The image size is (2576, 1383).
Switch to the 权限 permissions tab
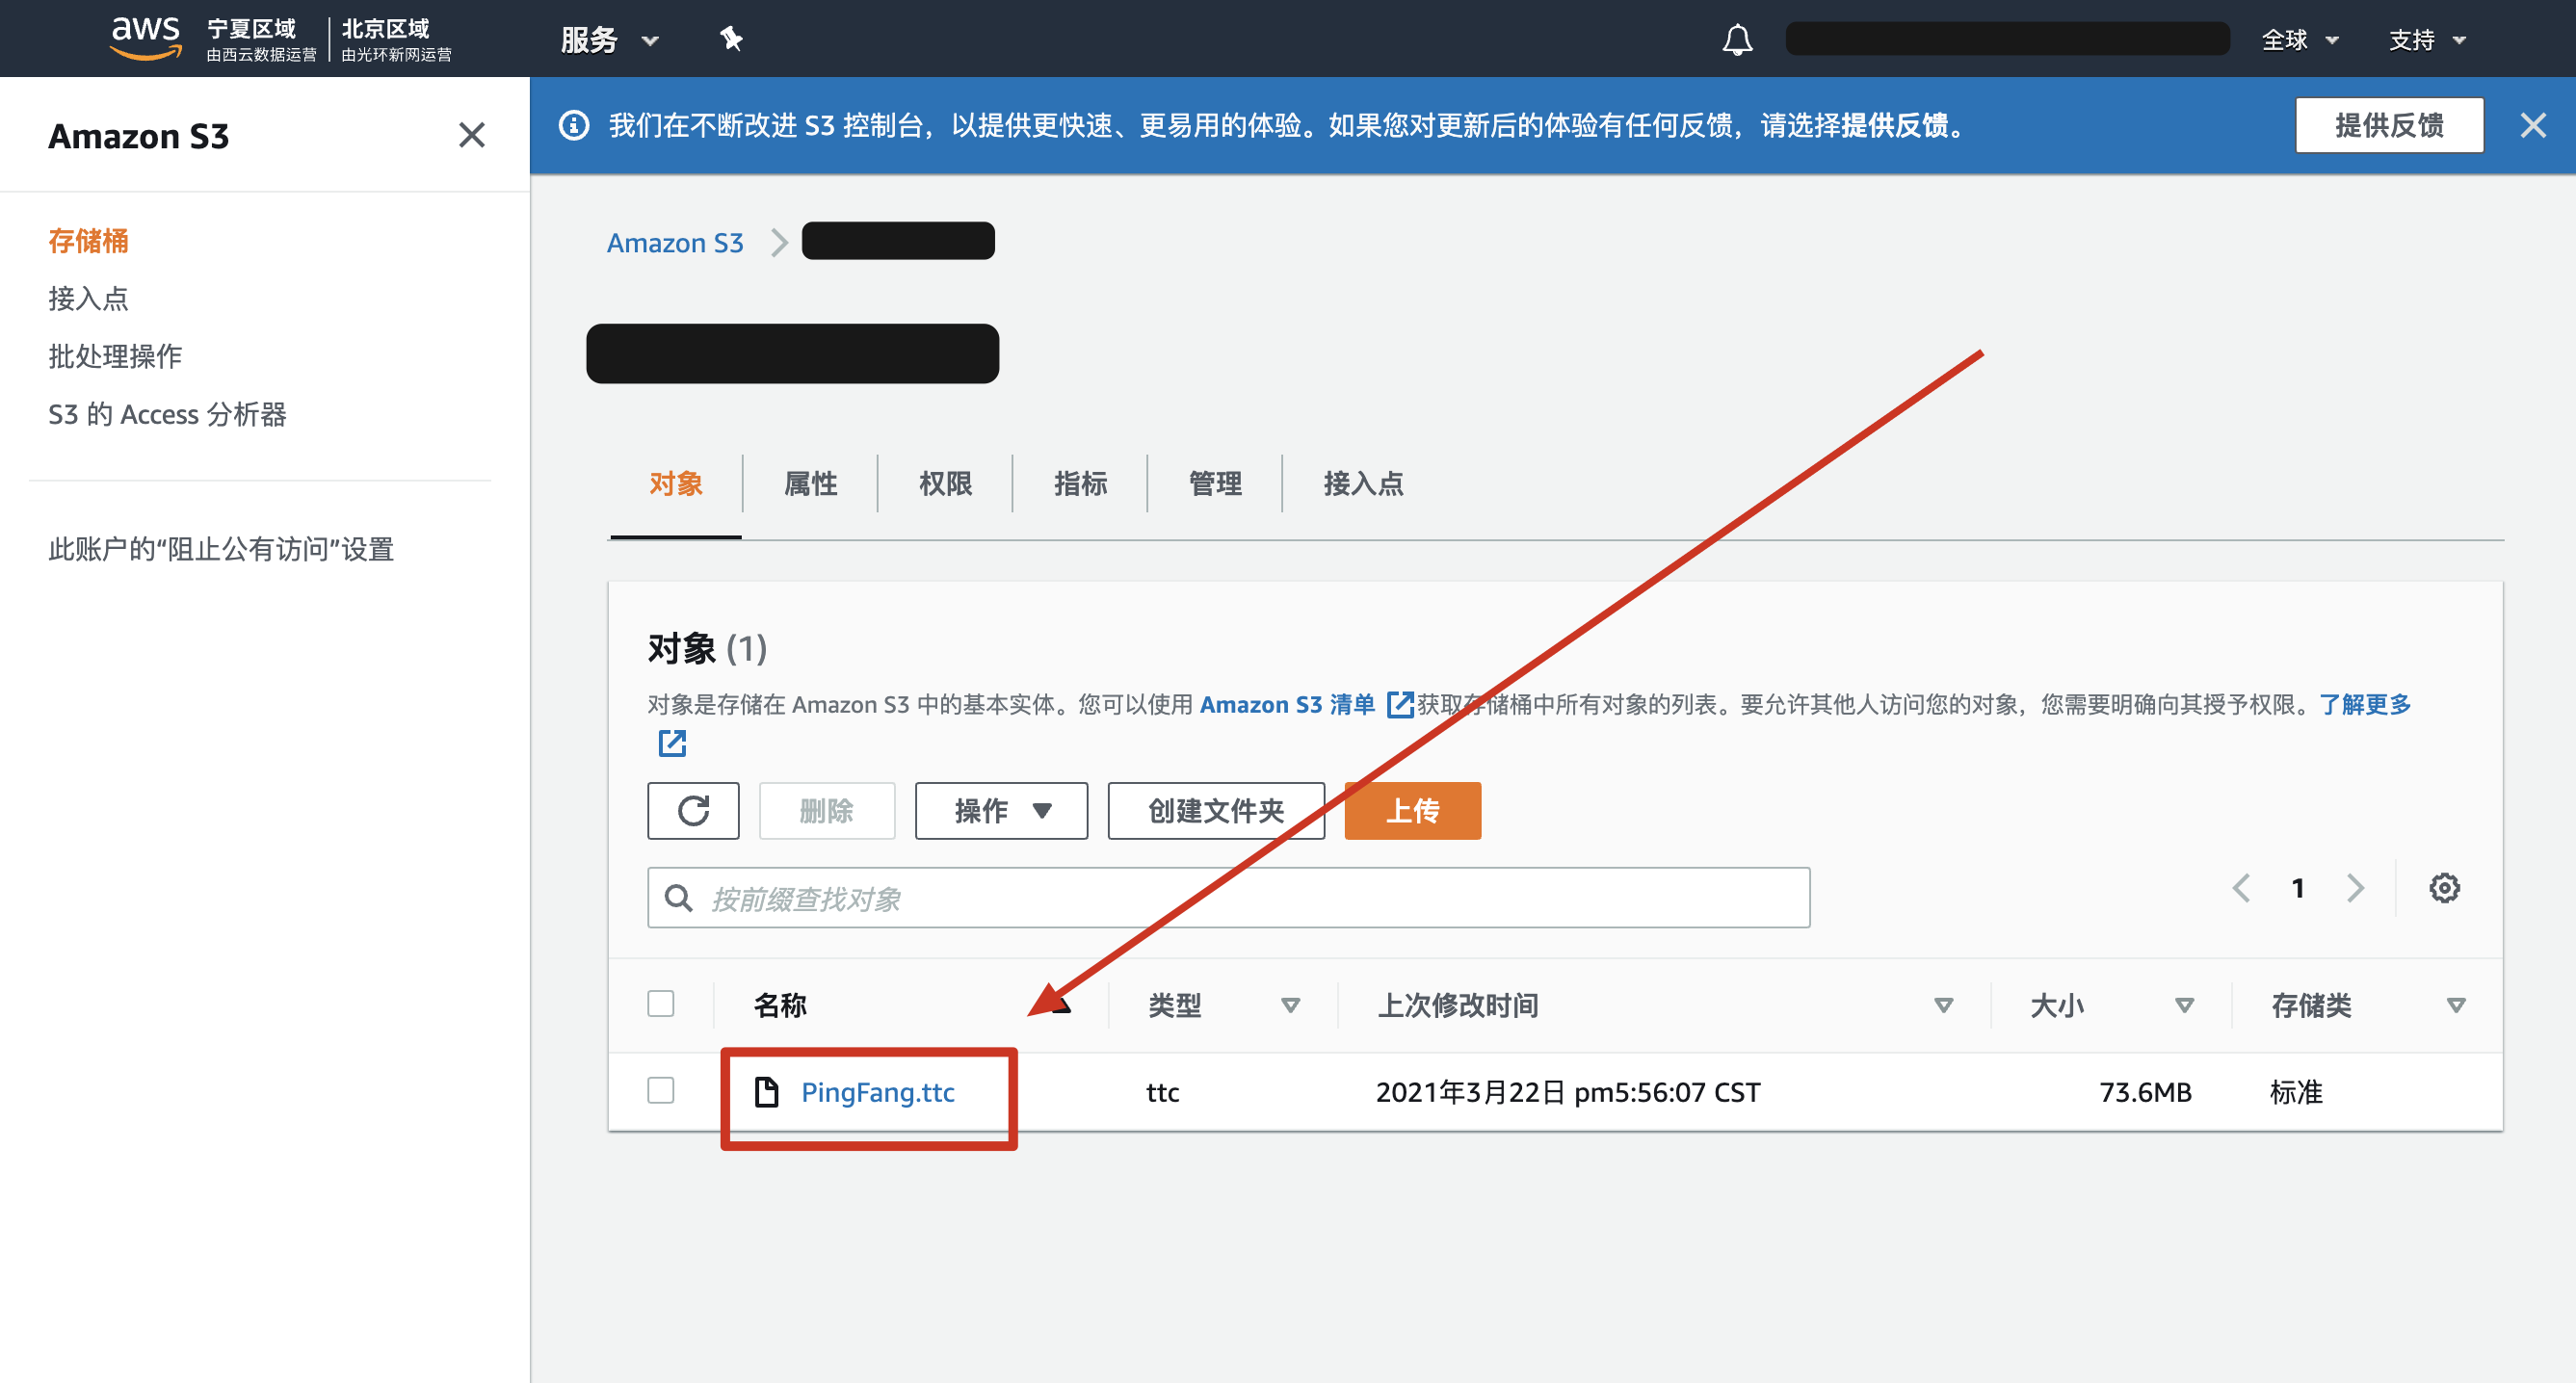(x=944, y=484)
